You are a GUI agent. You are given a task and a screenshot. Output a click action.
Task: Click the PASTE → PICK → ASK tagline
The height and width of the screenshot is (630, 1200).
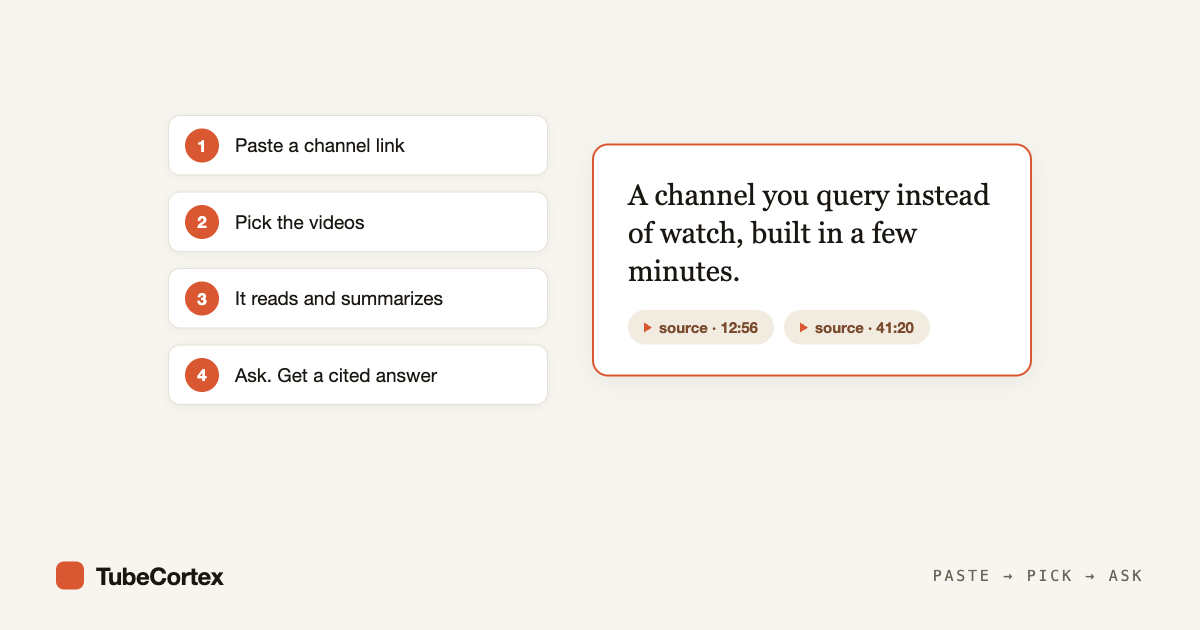point(1038,576)
